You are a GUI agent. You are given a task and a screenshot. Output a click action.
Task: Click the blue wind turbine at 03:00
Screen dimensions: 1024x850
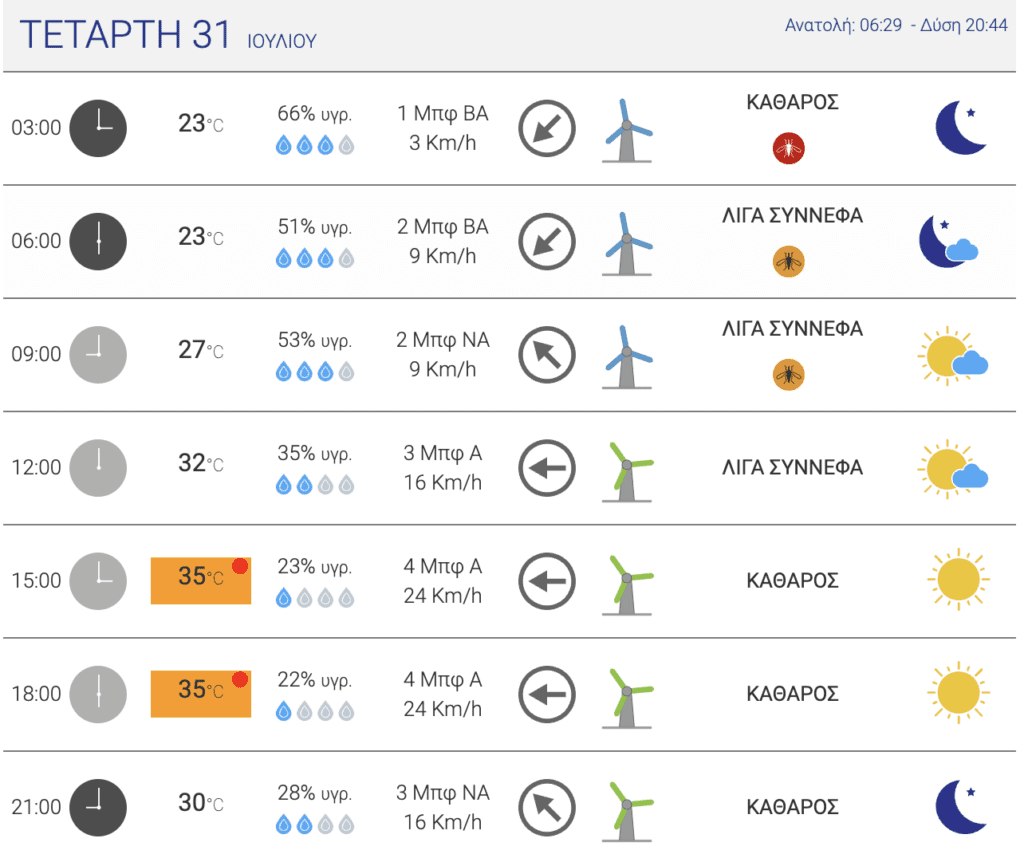(627, 131)
